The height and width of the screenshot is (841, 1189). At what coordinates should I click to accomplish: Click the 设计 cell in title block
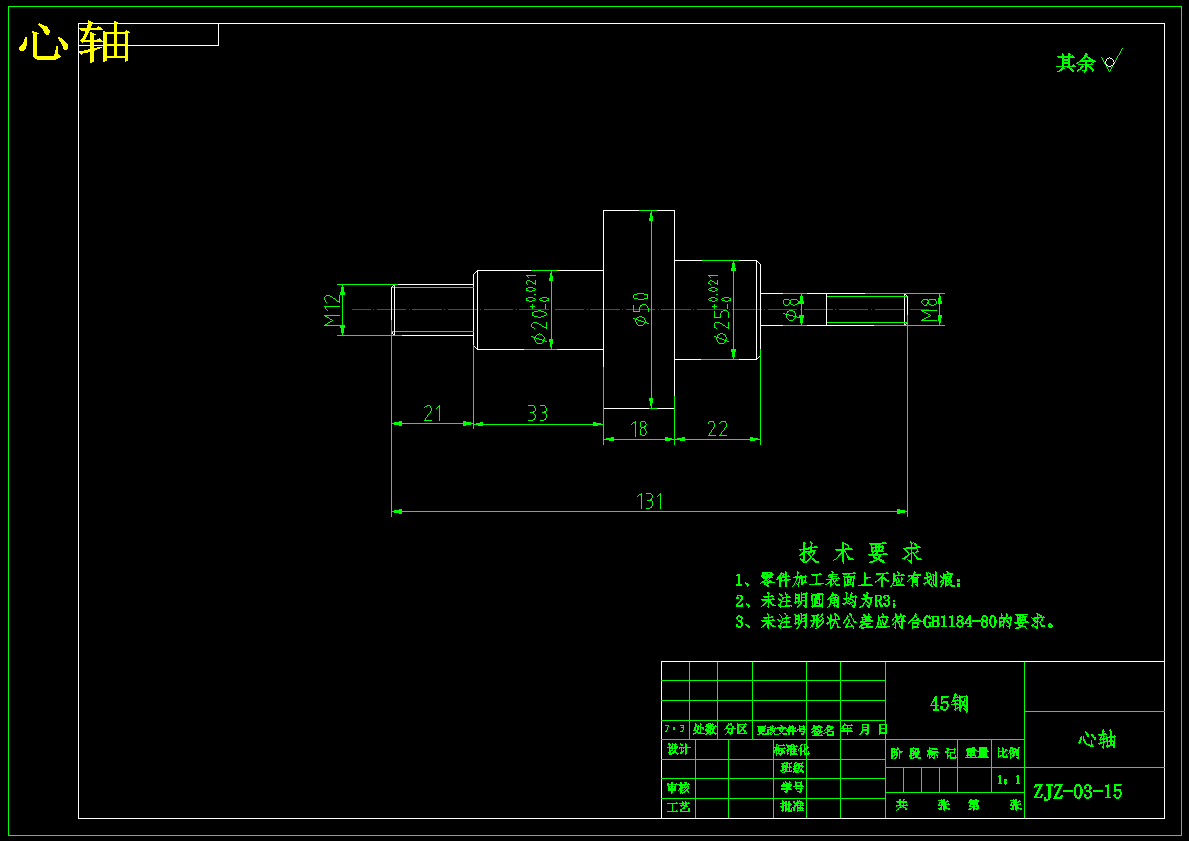[x=678, y=749]
